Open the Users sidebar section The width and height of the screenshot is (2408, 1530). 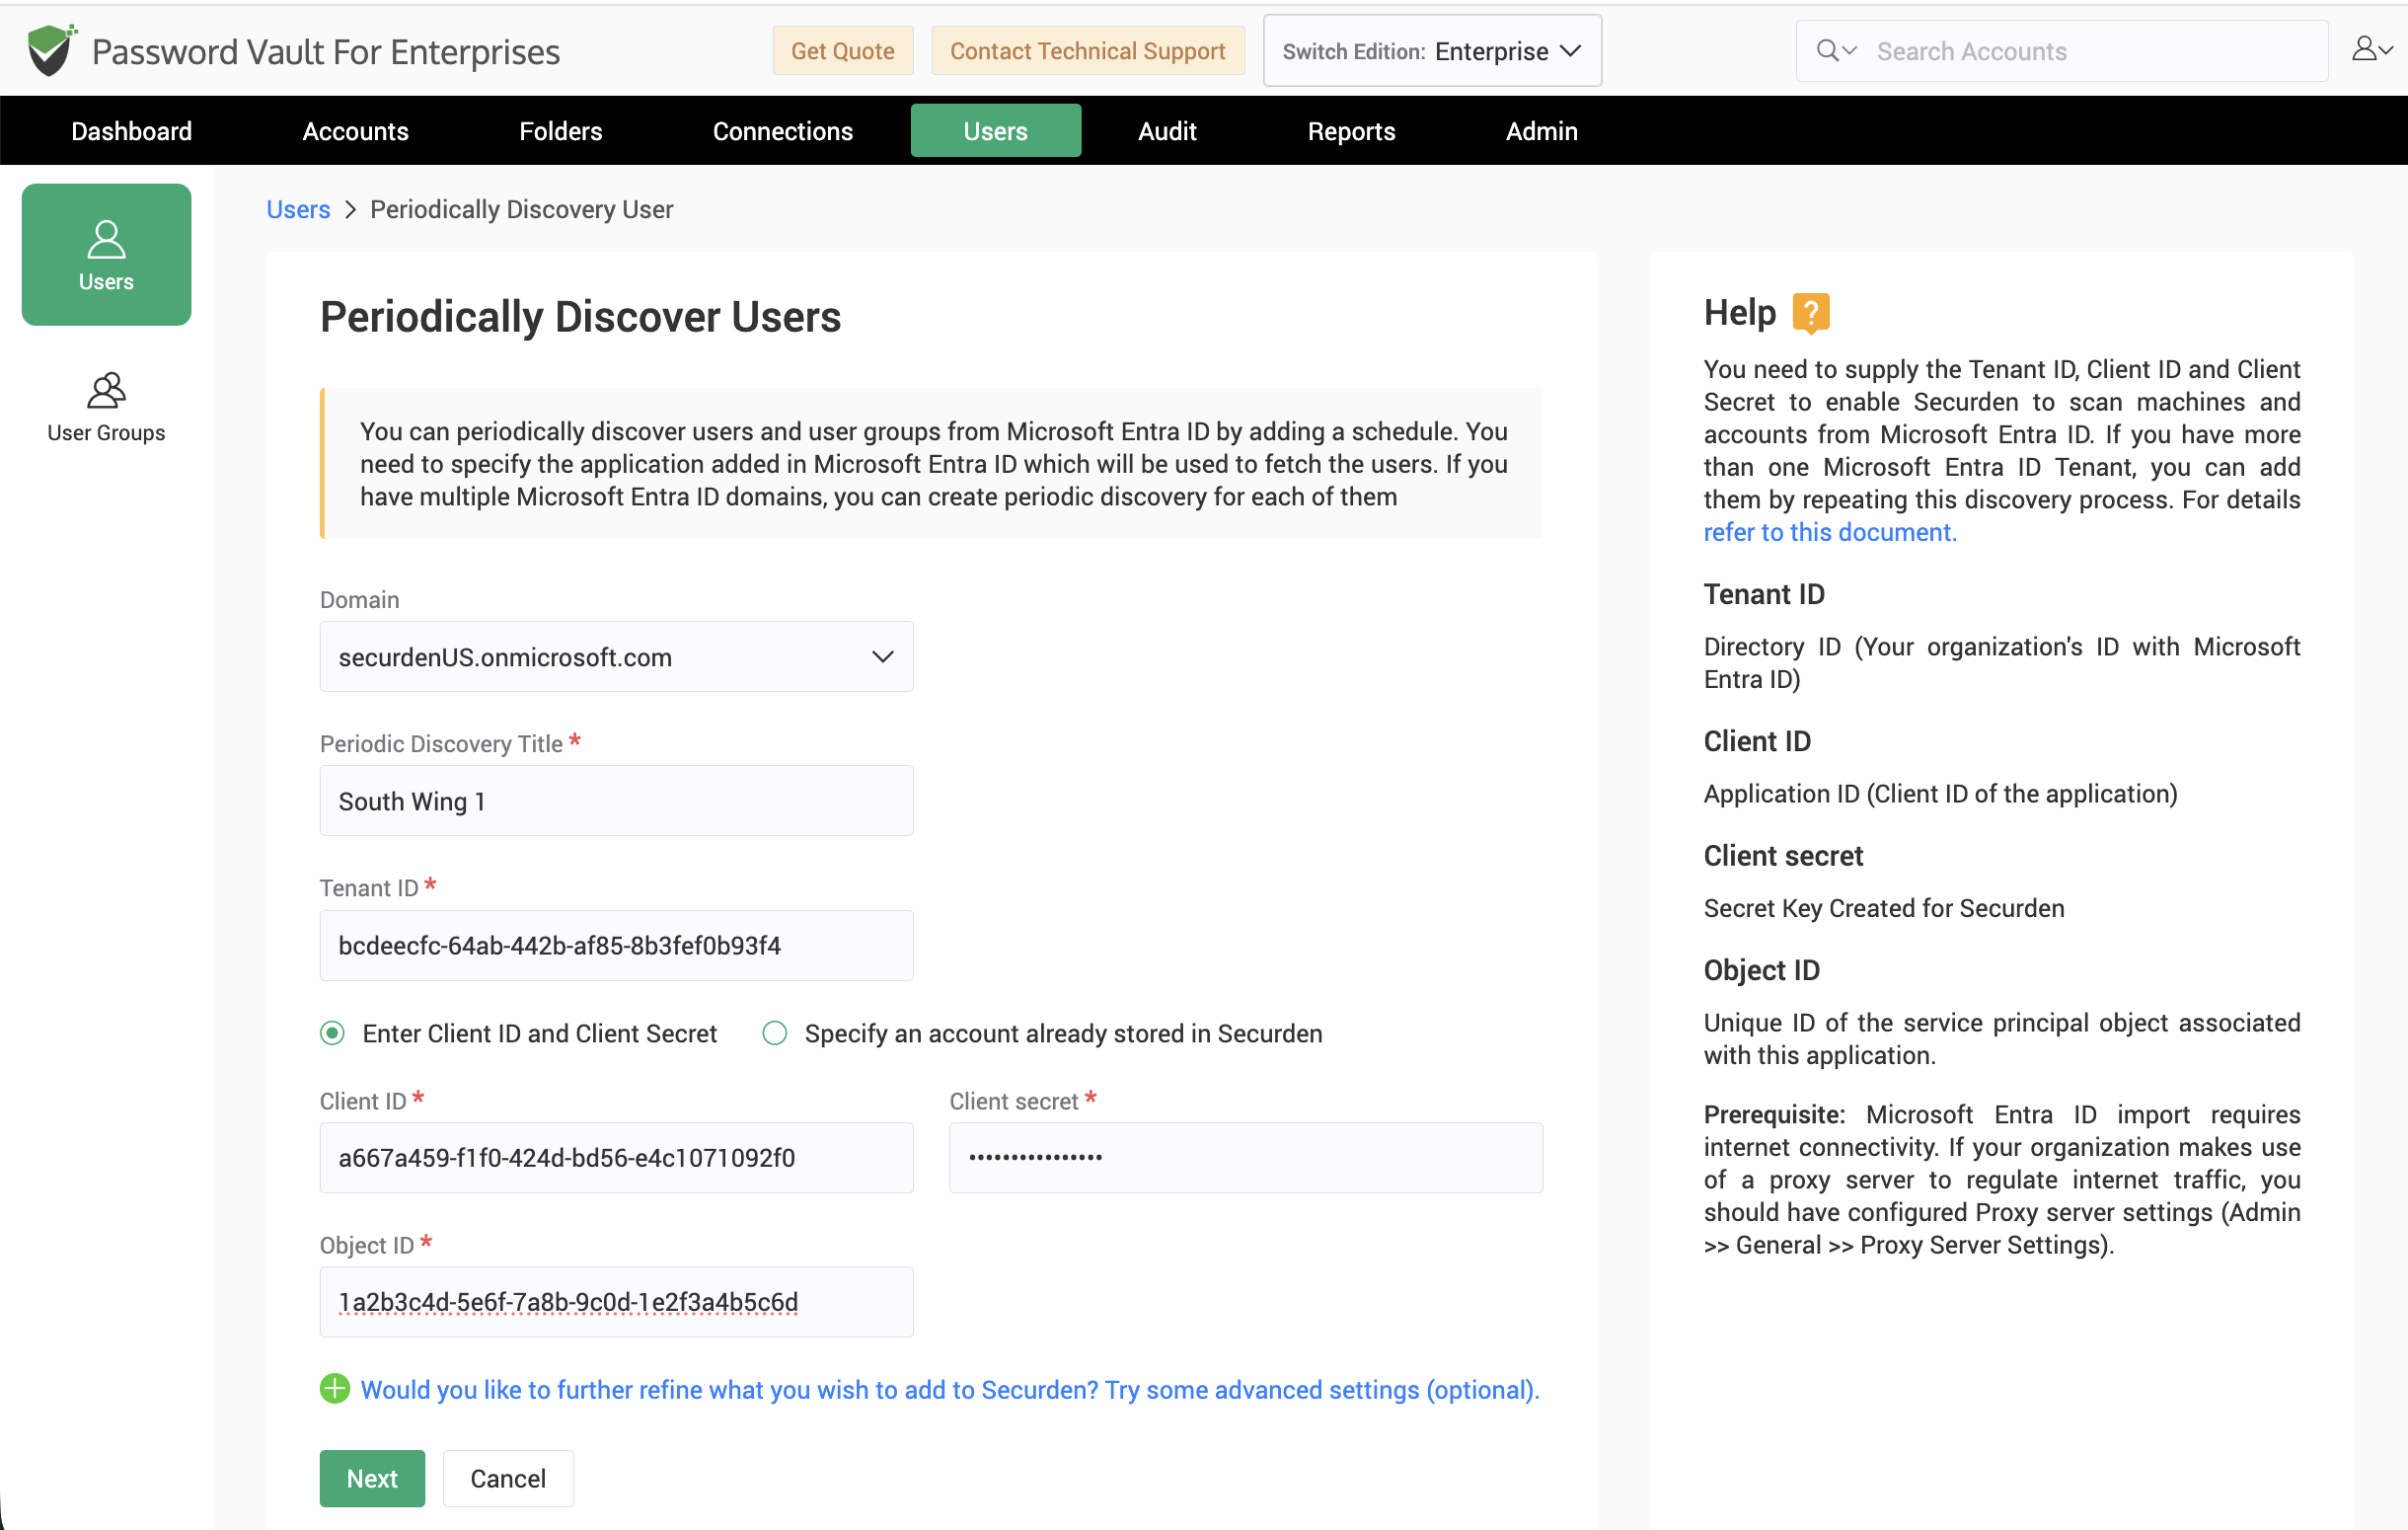106,254
